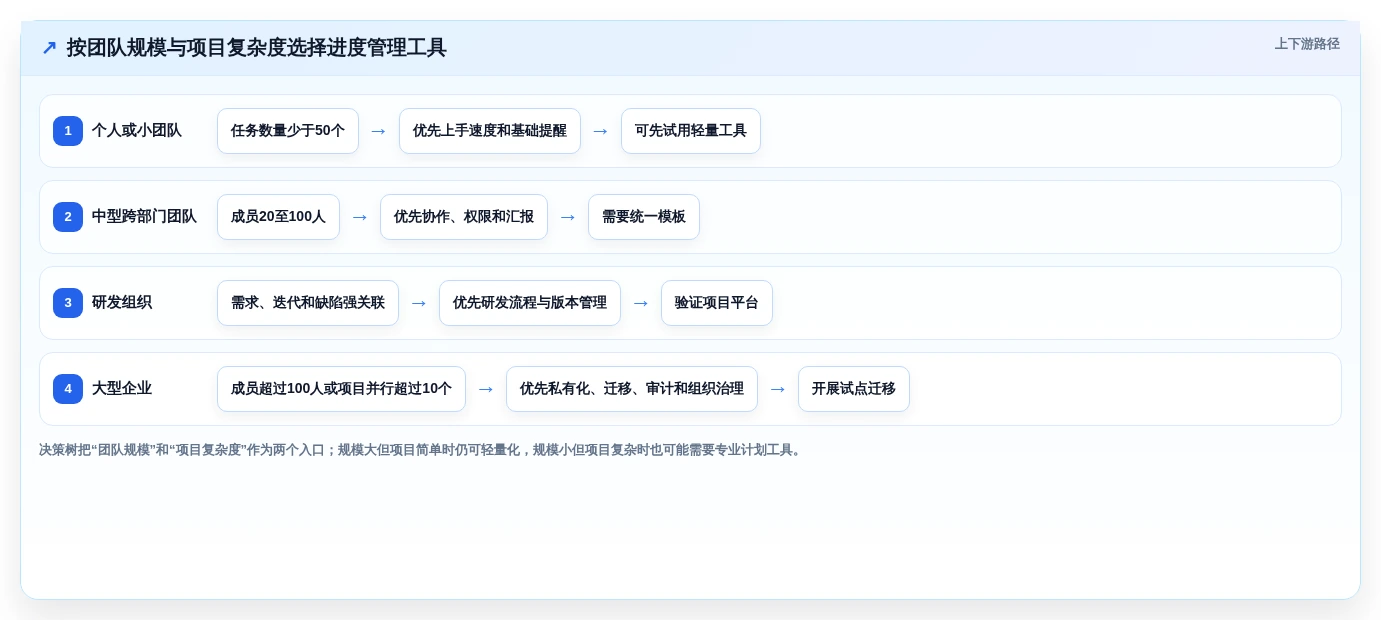1381x620 pixels.
Task: Click the 成员超过100人或项目并行超过10个 node
Action: coord(341,389)
